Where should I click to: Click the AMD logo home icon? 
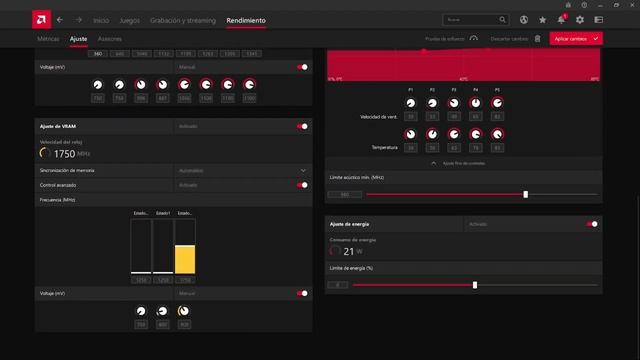[x=41, y=20]
